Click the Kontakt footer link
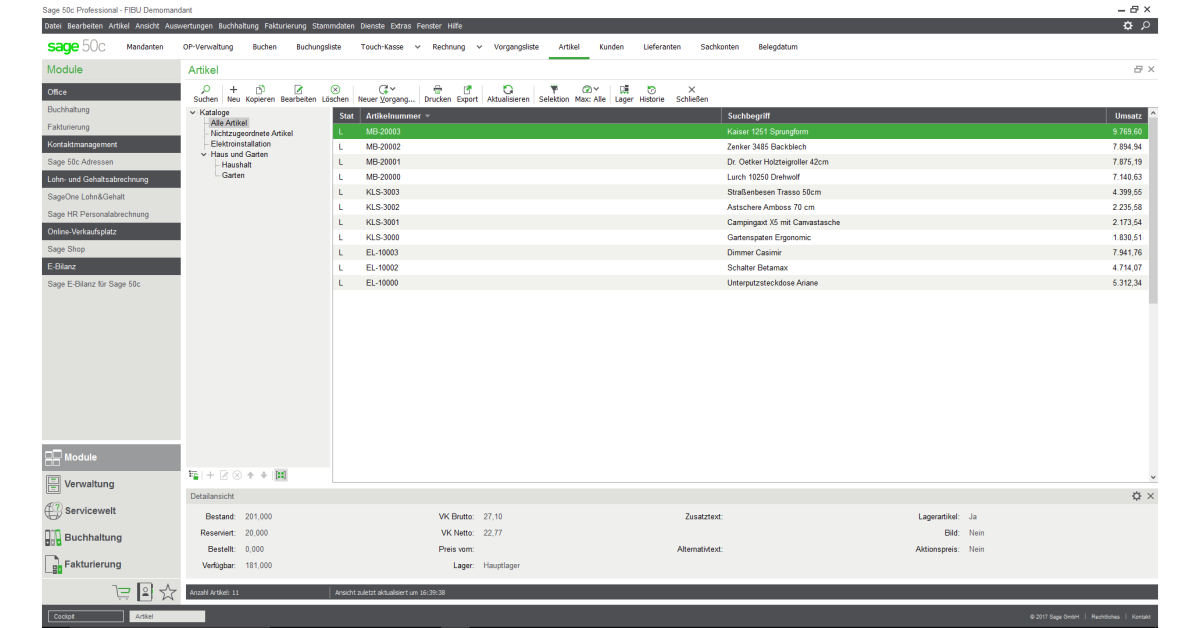 tap(1141, 617)
